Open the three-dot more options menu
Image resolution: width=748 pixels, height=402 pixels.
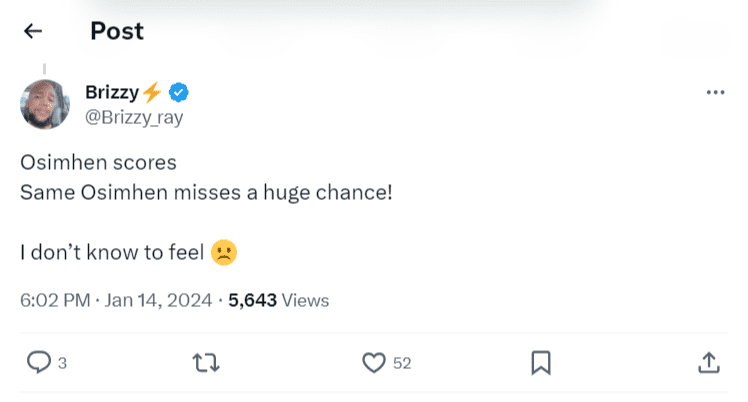coord(714,92)
